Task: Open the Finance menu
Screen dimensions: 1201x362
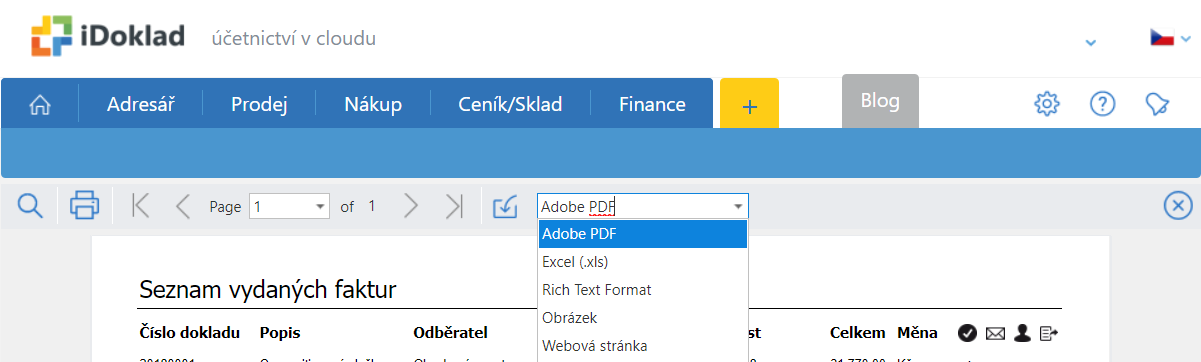Action: tap(652, 104)
